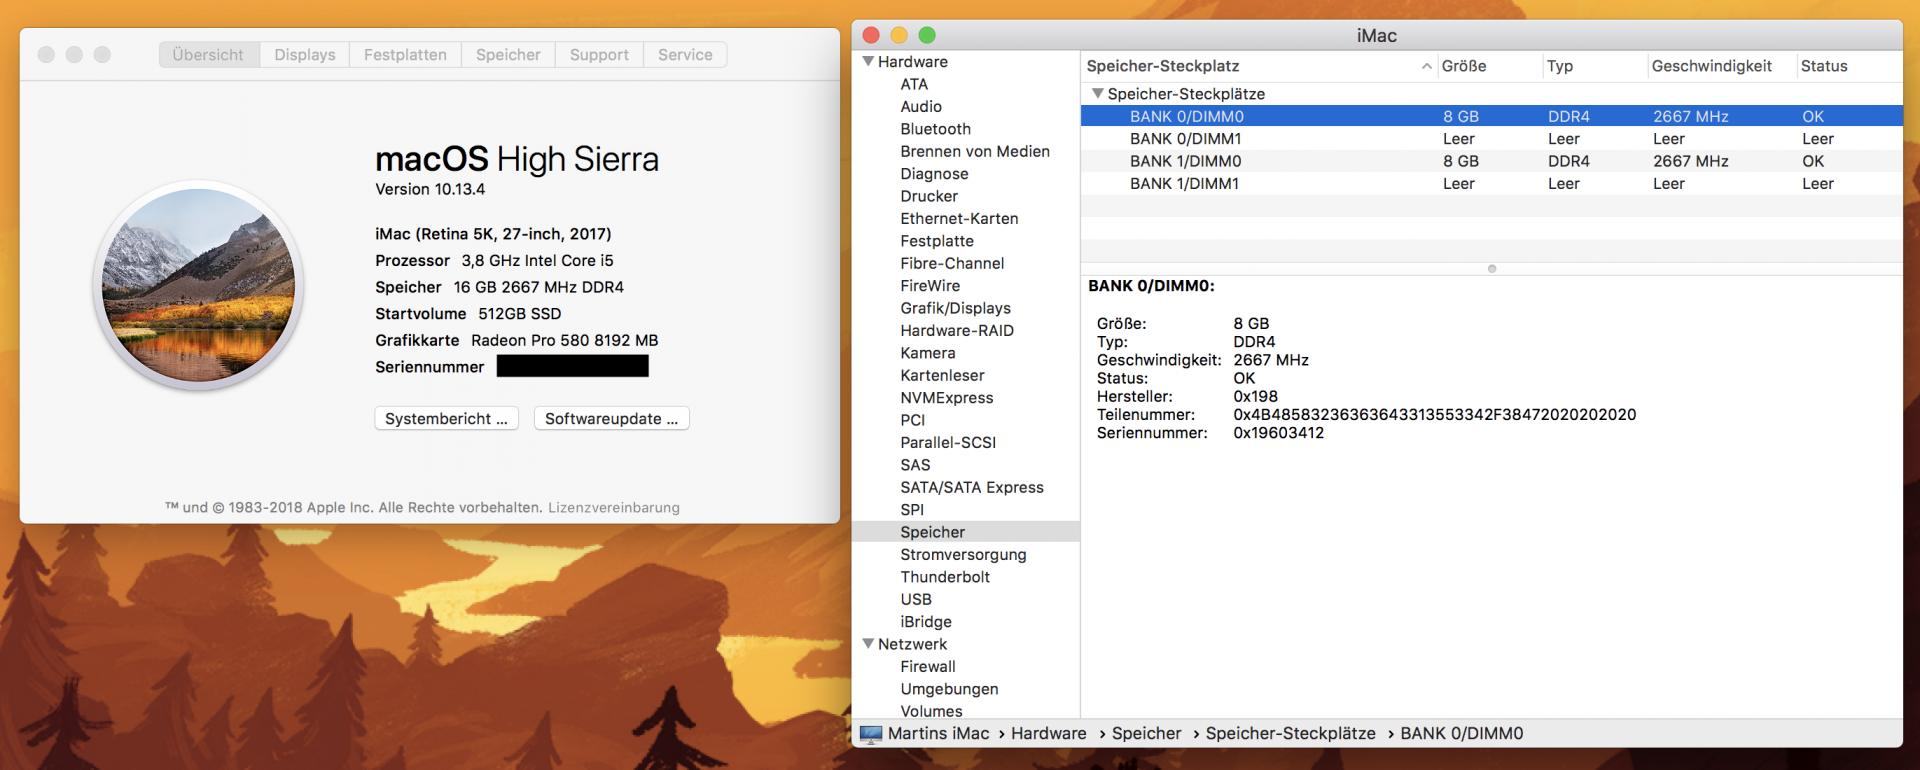
Task: Select ATA in the sidebar
Action: [914, 84]
